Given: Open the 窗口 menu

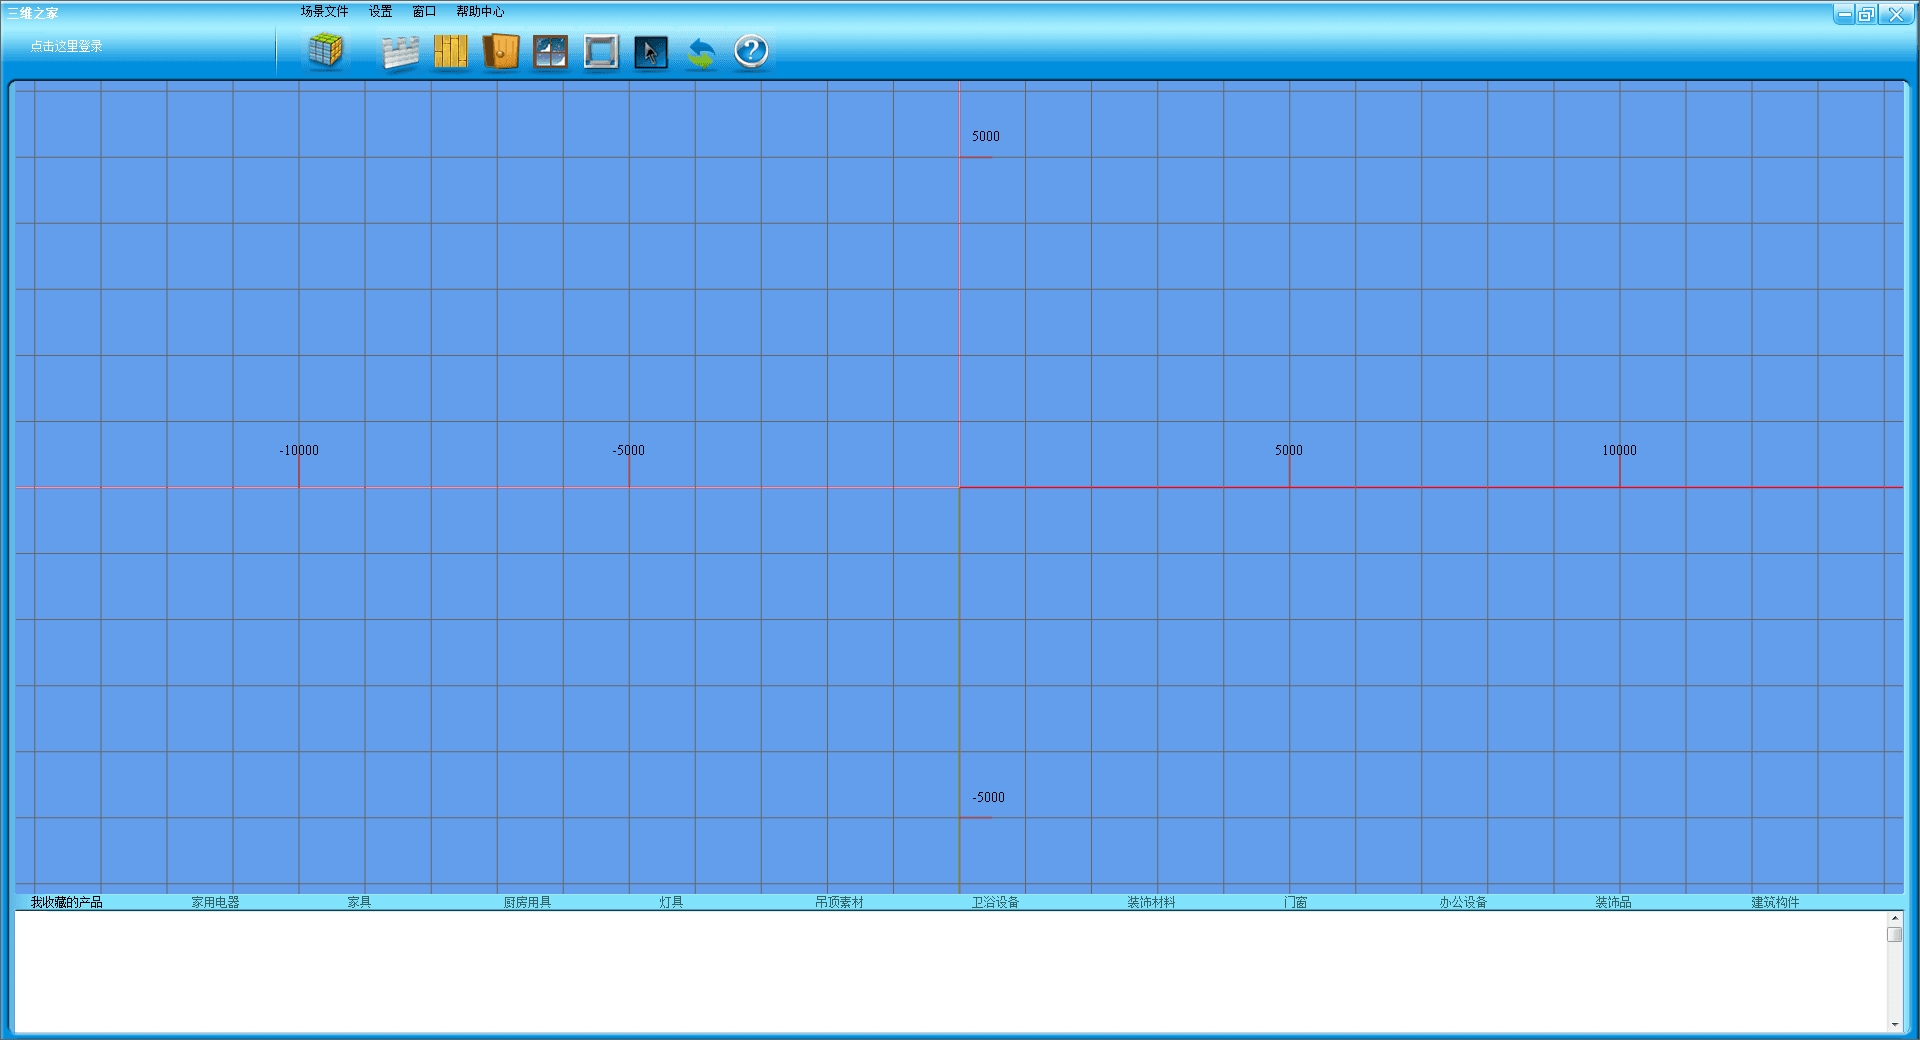Looking at the screenshot, I should pos(424,12).
